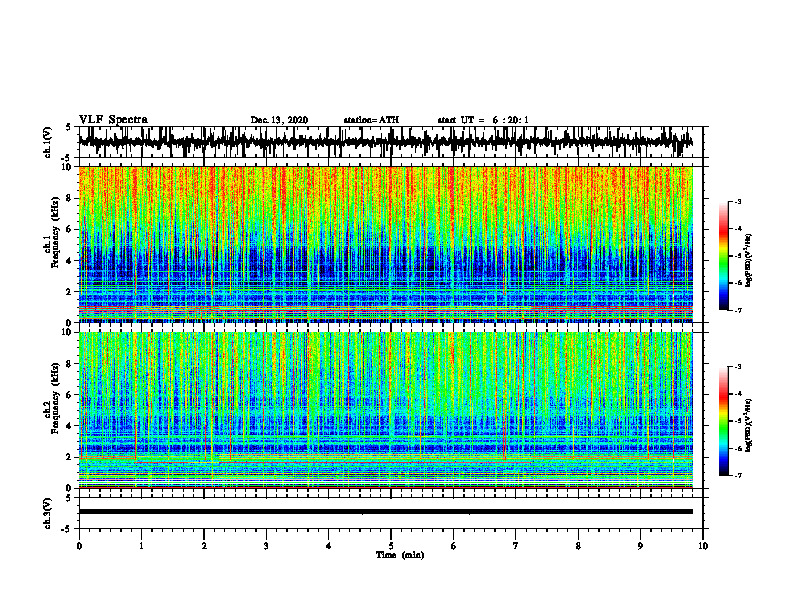Click the 6 kHz tick of the ch.1 spectrogram
Image resolution: width=792 pixels, height=612 pixels.
[69, 230]
